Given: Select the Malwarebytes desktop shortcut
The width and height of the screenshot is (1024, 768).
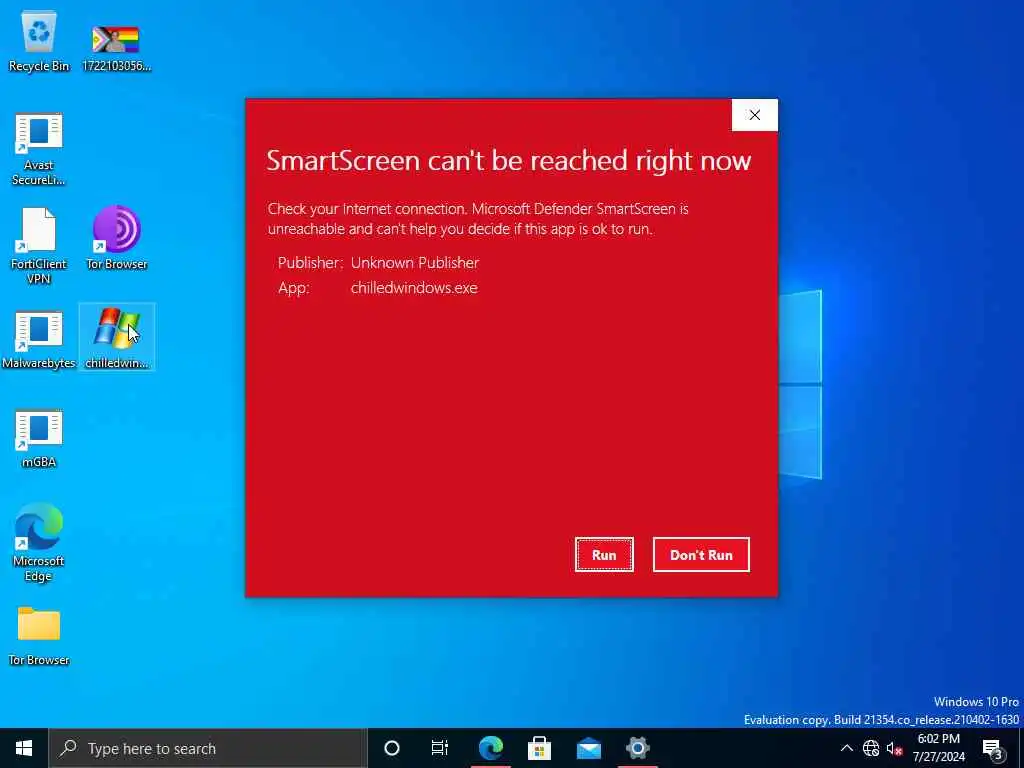Looking at the screenshot, I should 39,340.
